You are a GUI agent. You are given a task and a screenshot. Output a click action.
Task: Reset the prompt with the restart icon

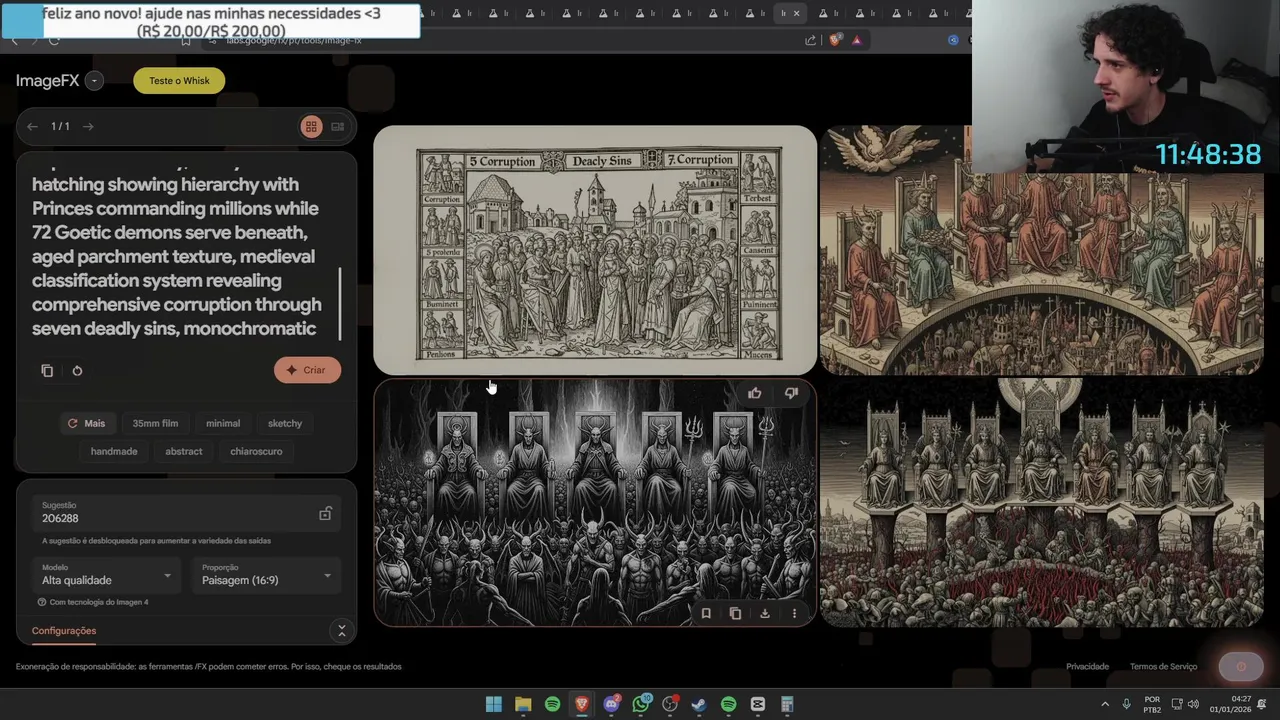77,370
